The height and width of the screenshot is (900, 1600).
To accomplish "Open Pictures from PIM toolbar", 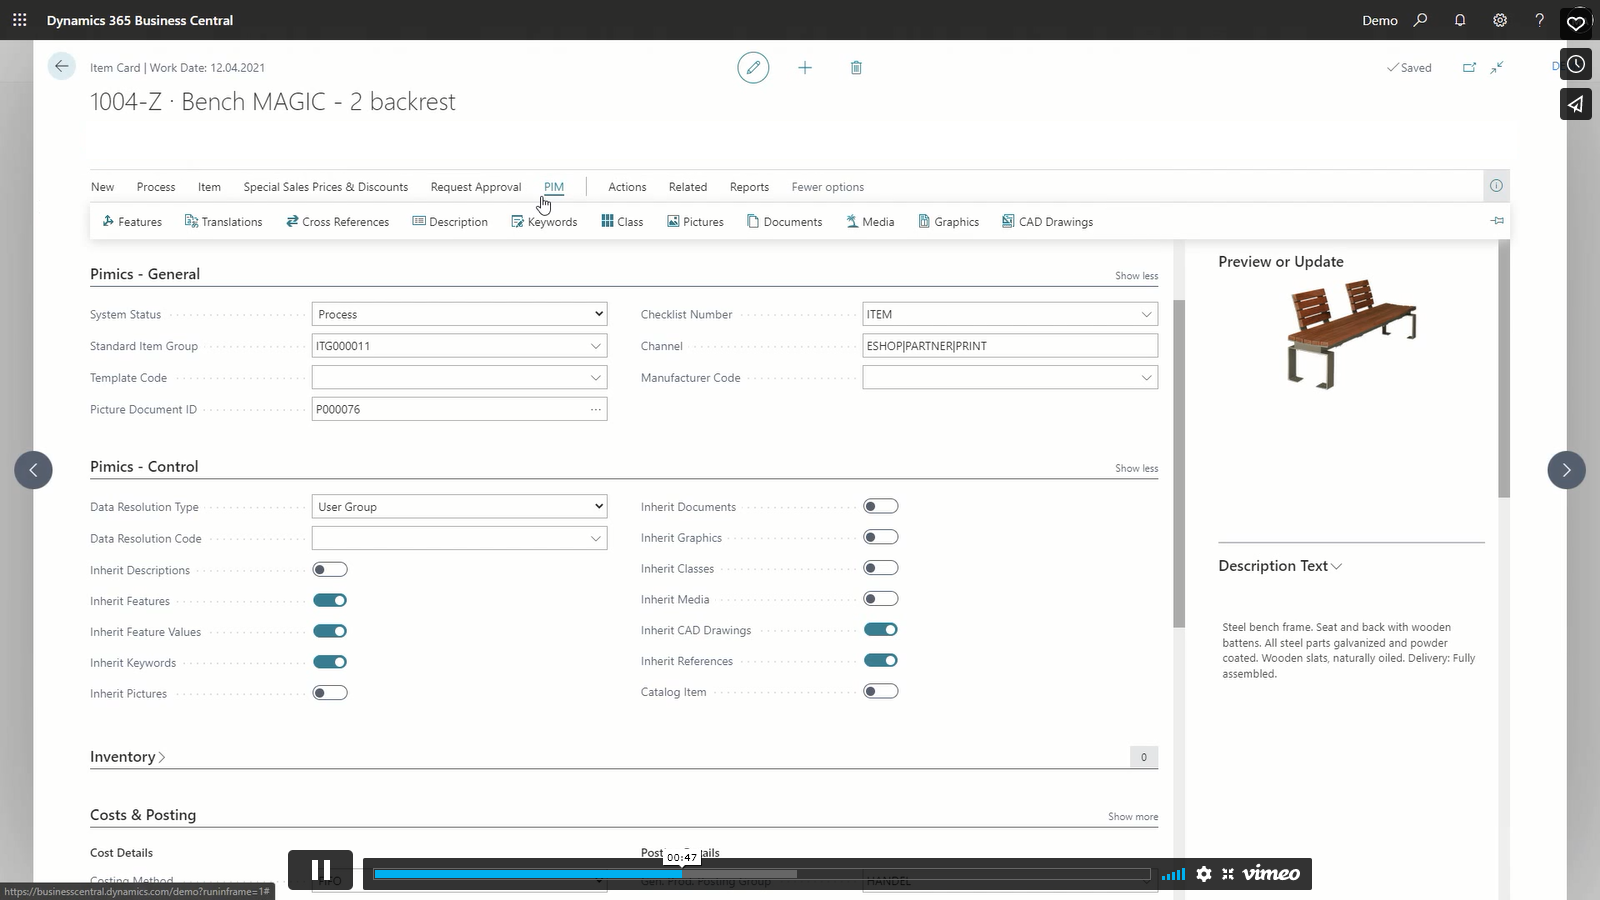I will [x=695, y=222].
